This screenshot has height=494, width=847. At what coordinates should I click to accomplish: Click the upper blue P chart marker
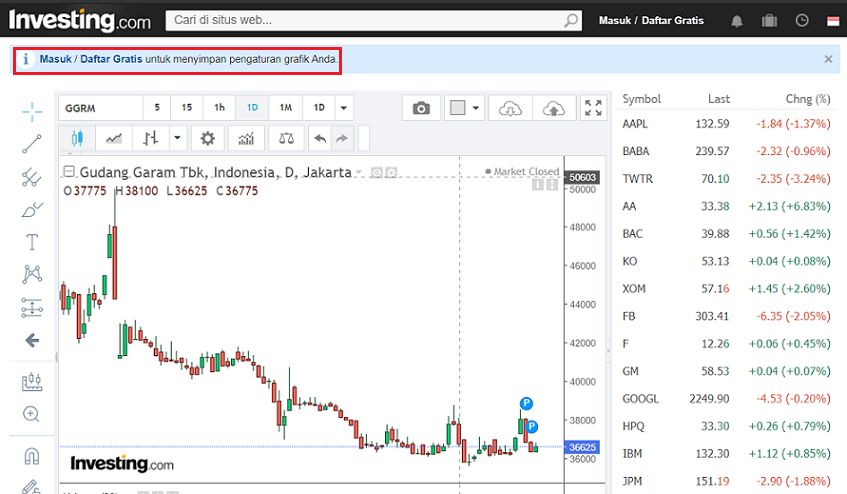[526, 403]
